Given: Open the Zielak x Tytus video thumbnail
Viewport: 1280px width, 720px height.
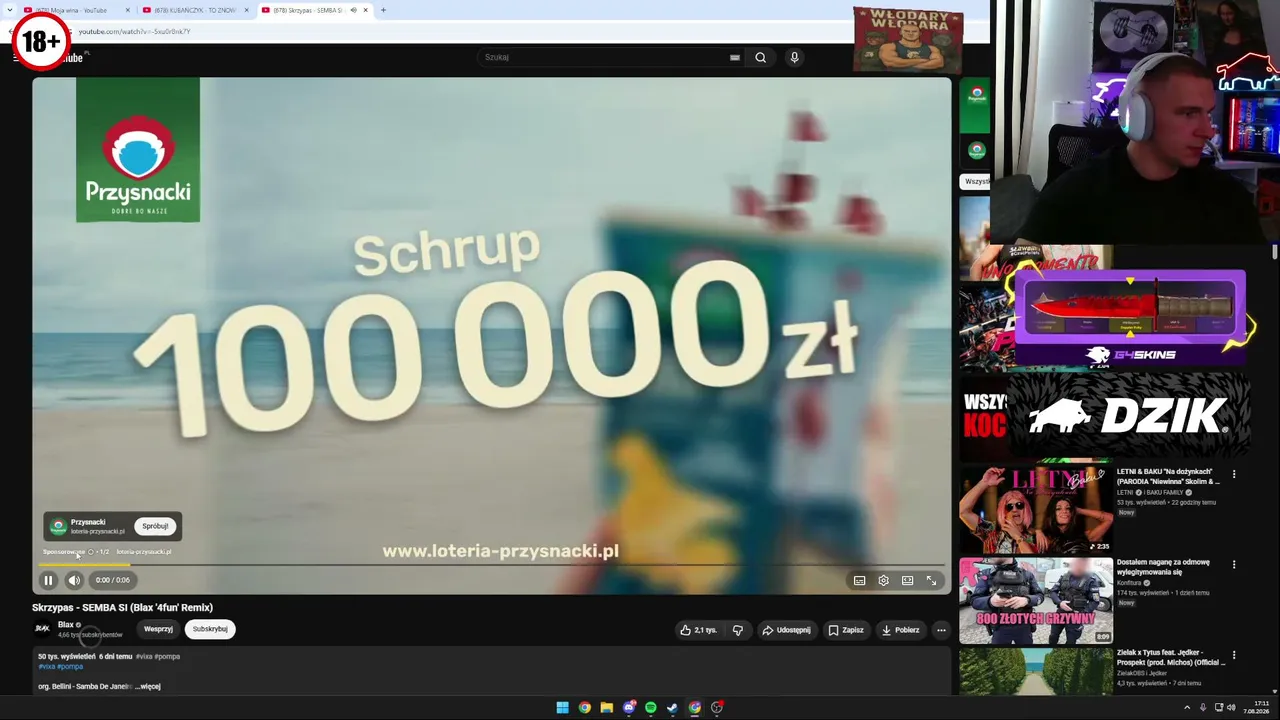Looking at the screenshot, I should click(x=1036, y=672).
